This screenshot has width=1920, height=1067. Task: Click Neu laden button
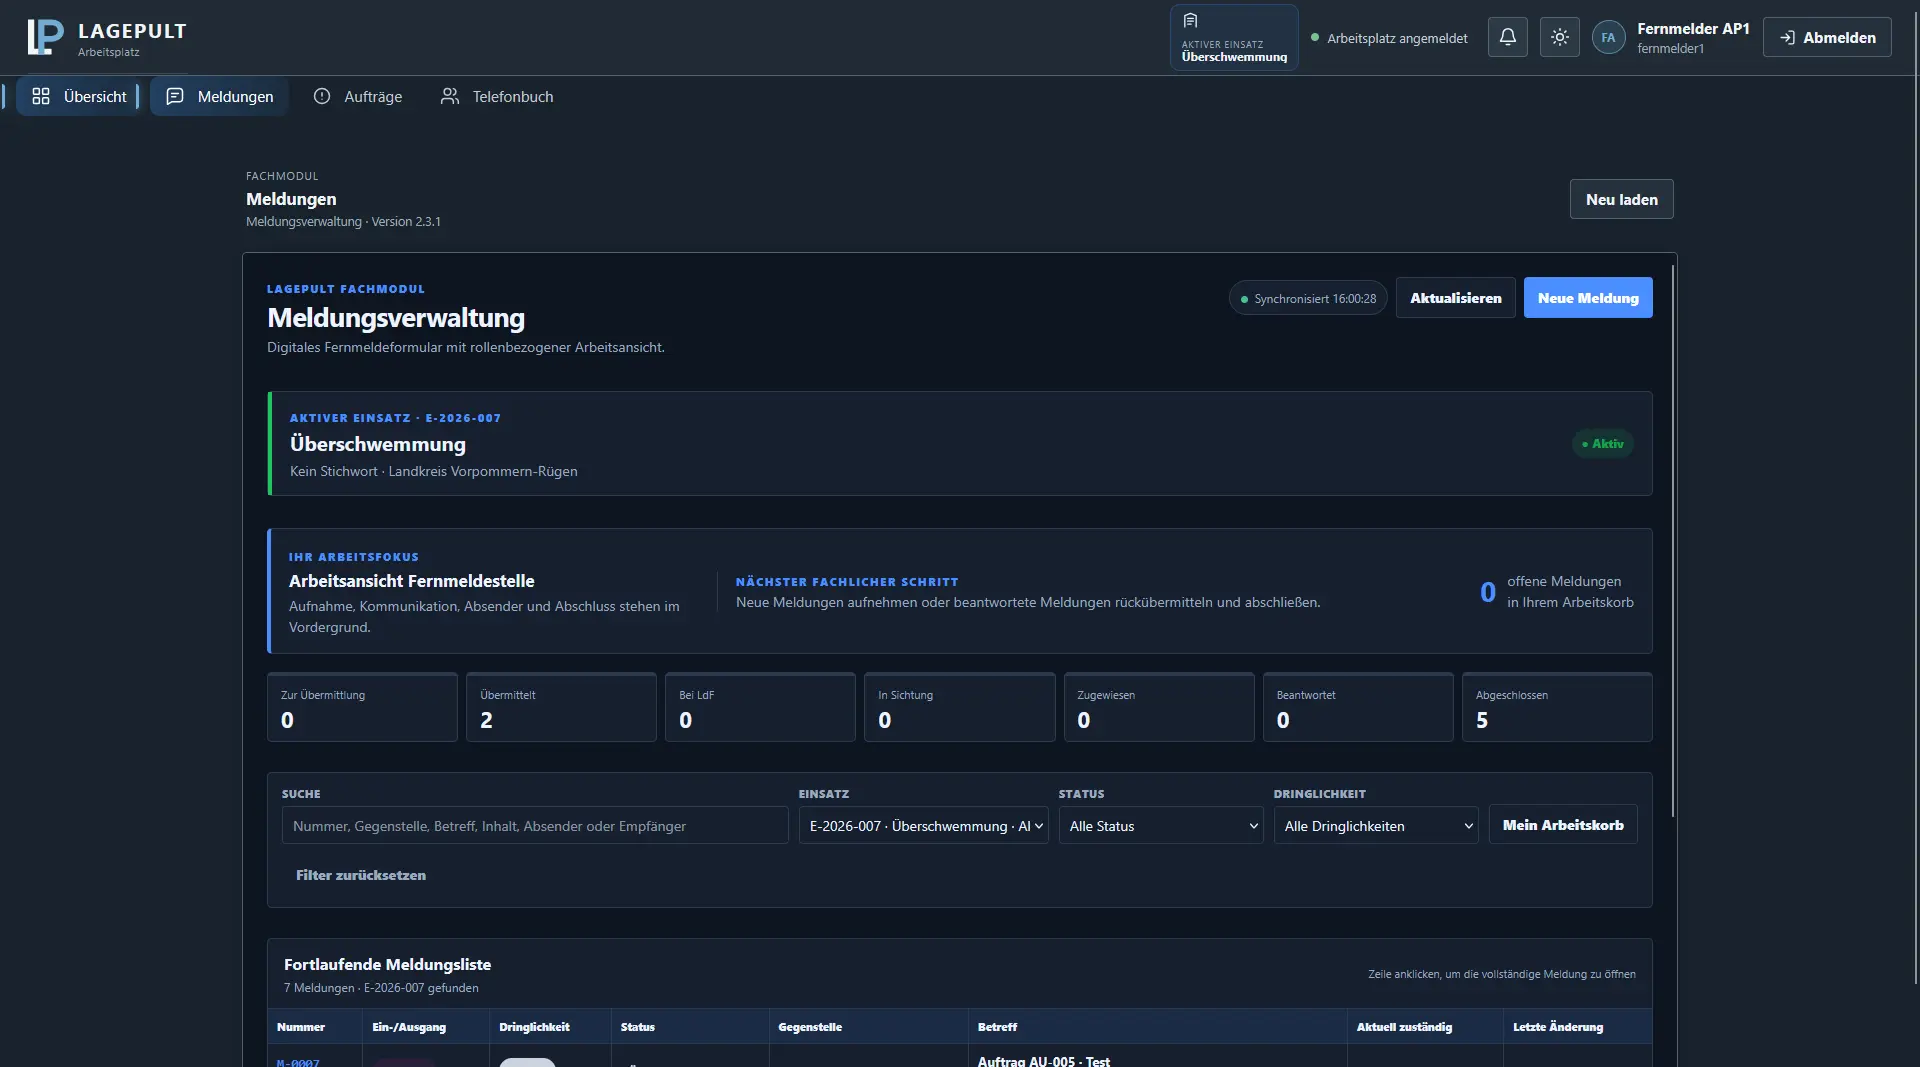(x=1621, y=199)
